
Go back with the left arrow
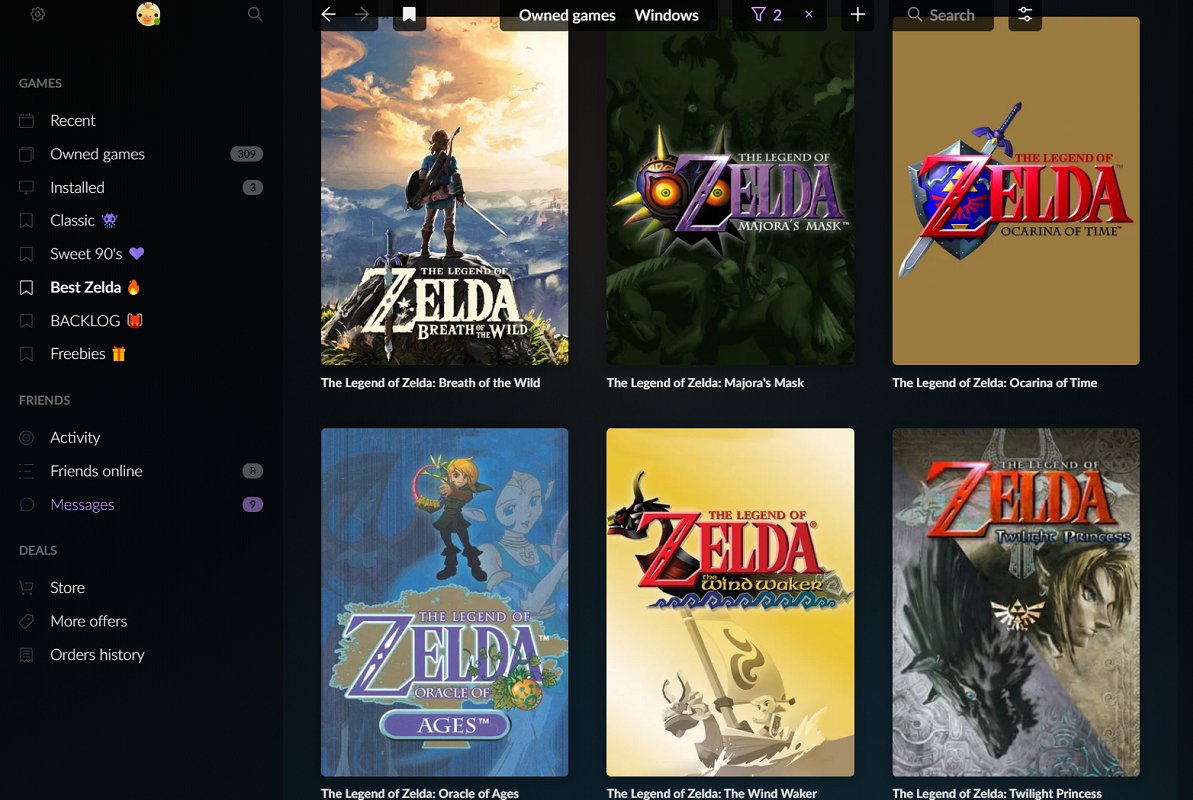point(329,14)
